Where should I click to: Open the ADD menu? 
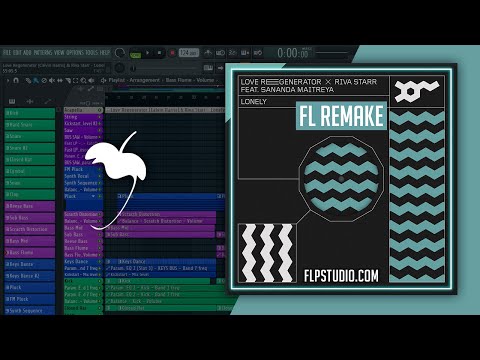click(27, 53)
